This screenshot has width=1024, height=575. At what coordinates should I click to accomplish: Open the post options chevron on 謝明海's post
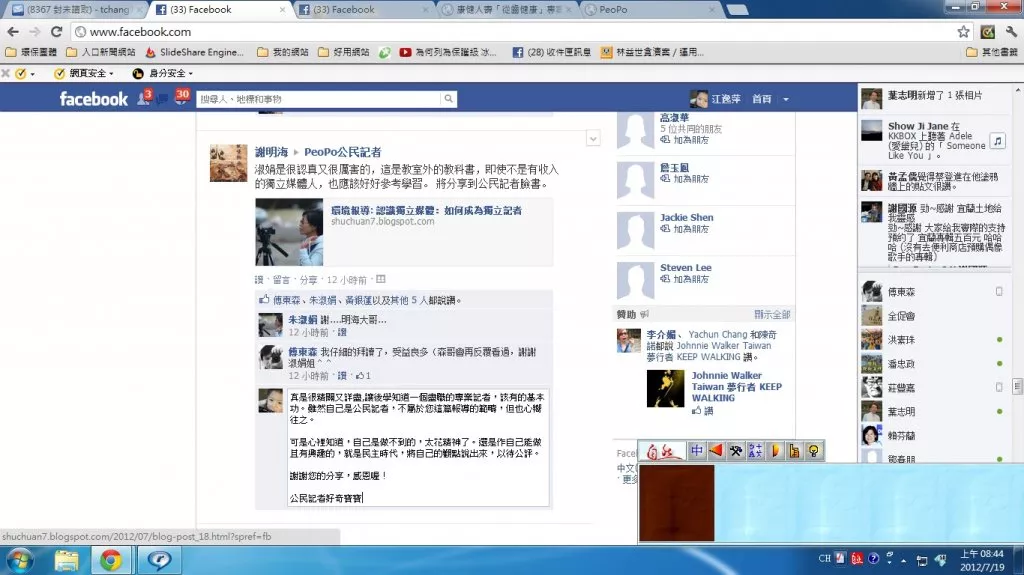(593, 139)
